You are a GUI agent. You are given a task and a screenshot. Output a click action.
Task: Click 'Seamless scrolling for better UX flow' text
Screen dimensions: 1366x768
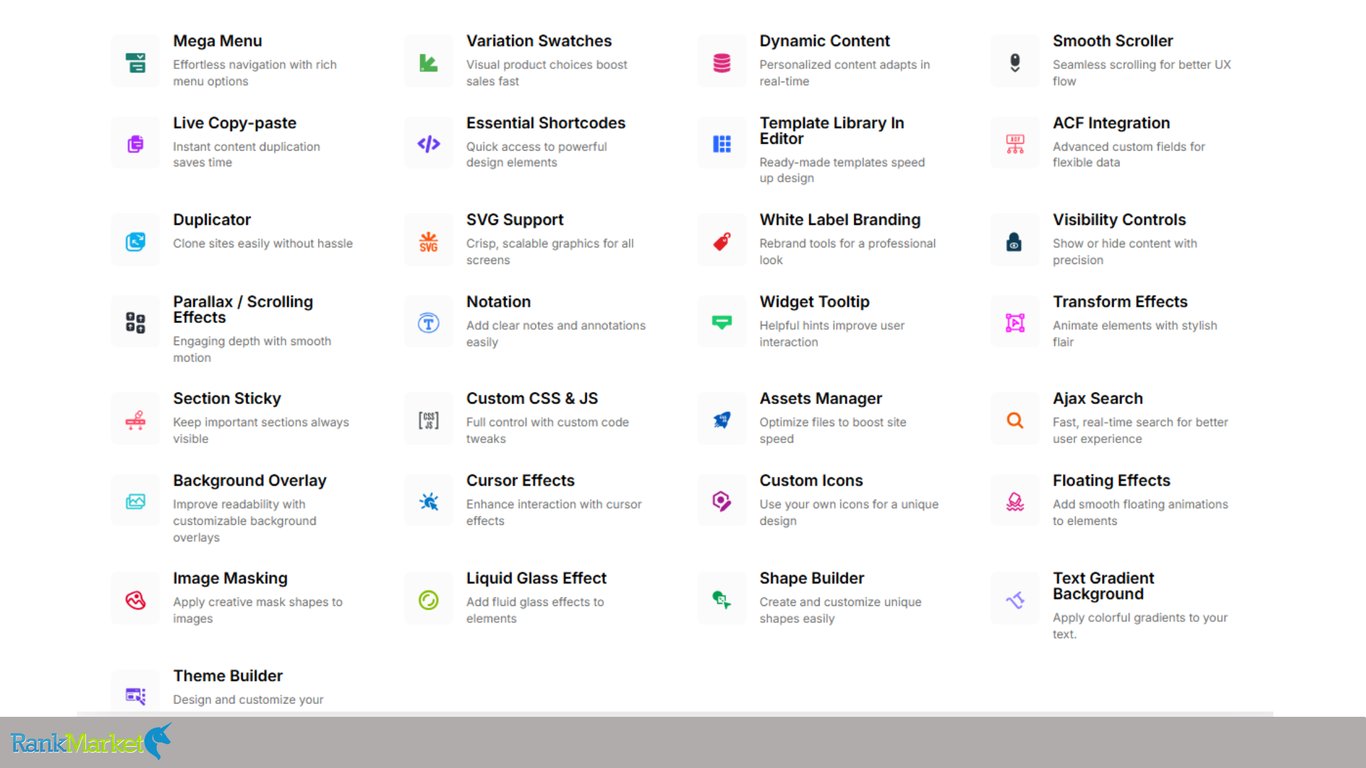[x=1142, y=73]
